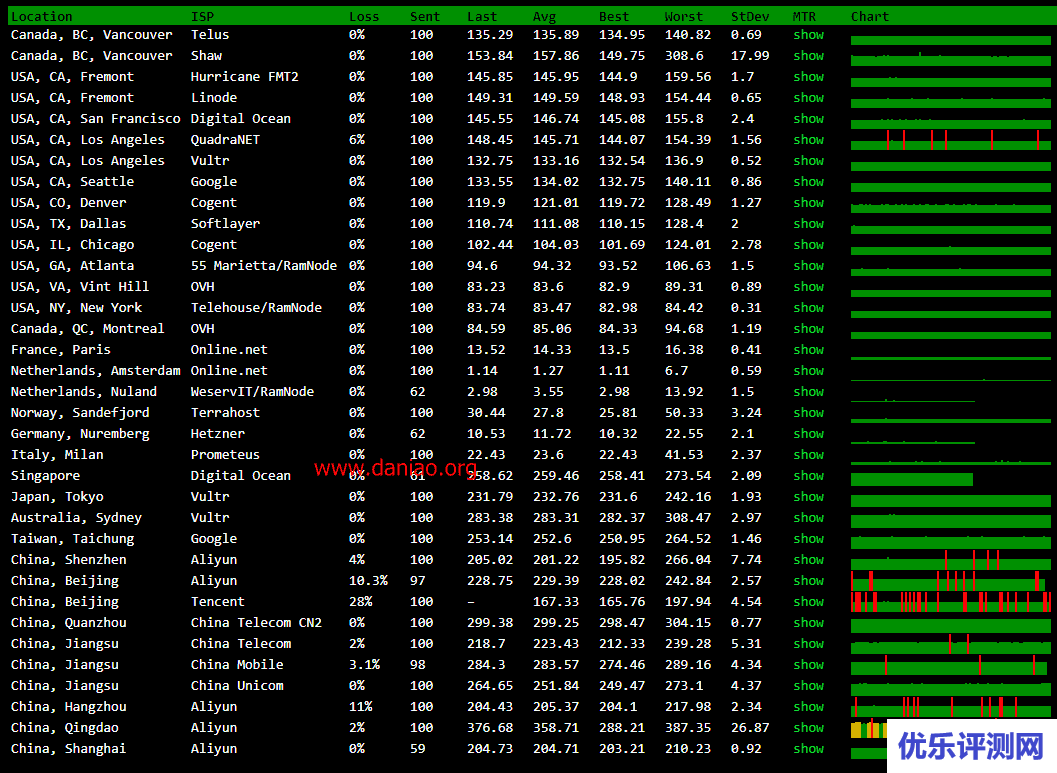Click the MTR column header
Screen dimensions: 1057x773
coord(804,16)
